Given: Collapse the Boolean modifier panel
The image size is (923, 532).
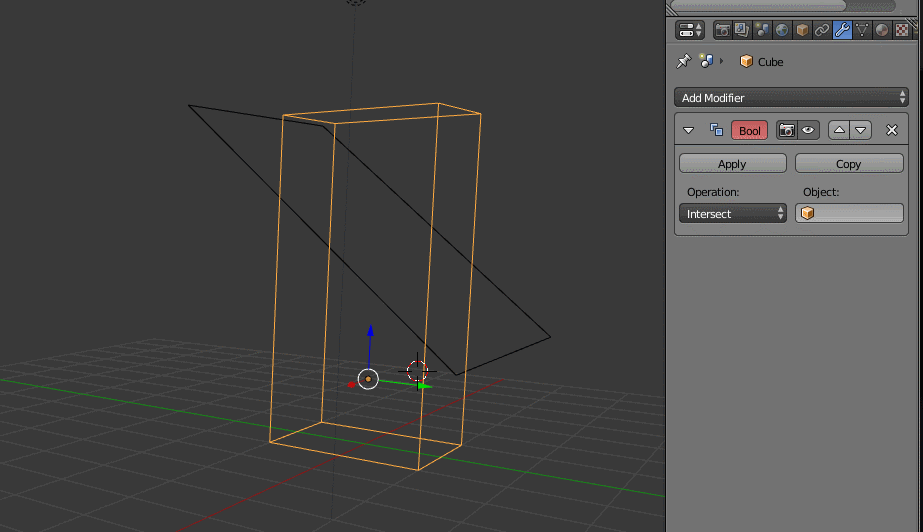Looking at the screenshot, I should [x=688, y=130].
